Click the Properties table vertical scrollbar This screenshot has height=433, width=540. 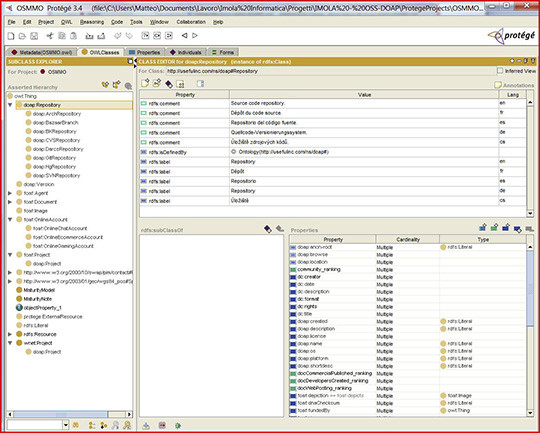(x=530, y=330)
